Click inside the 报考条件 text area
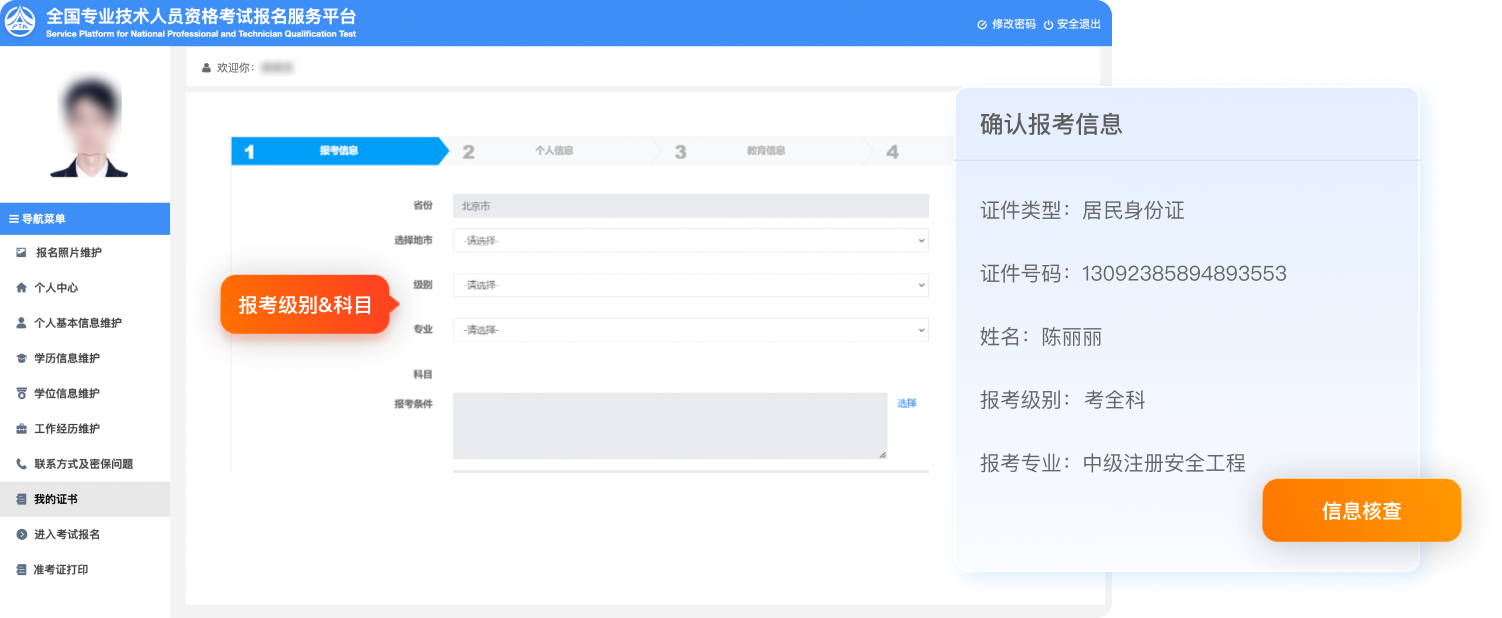1502x618 pixels. coord(668,424)
